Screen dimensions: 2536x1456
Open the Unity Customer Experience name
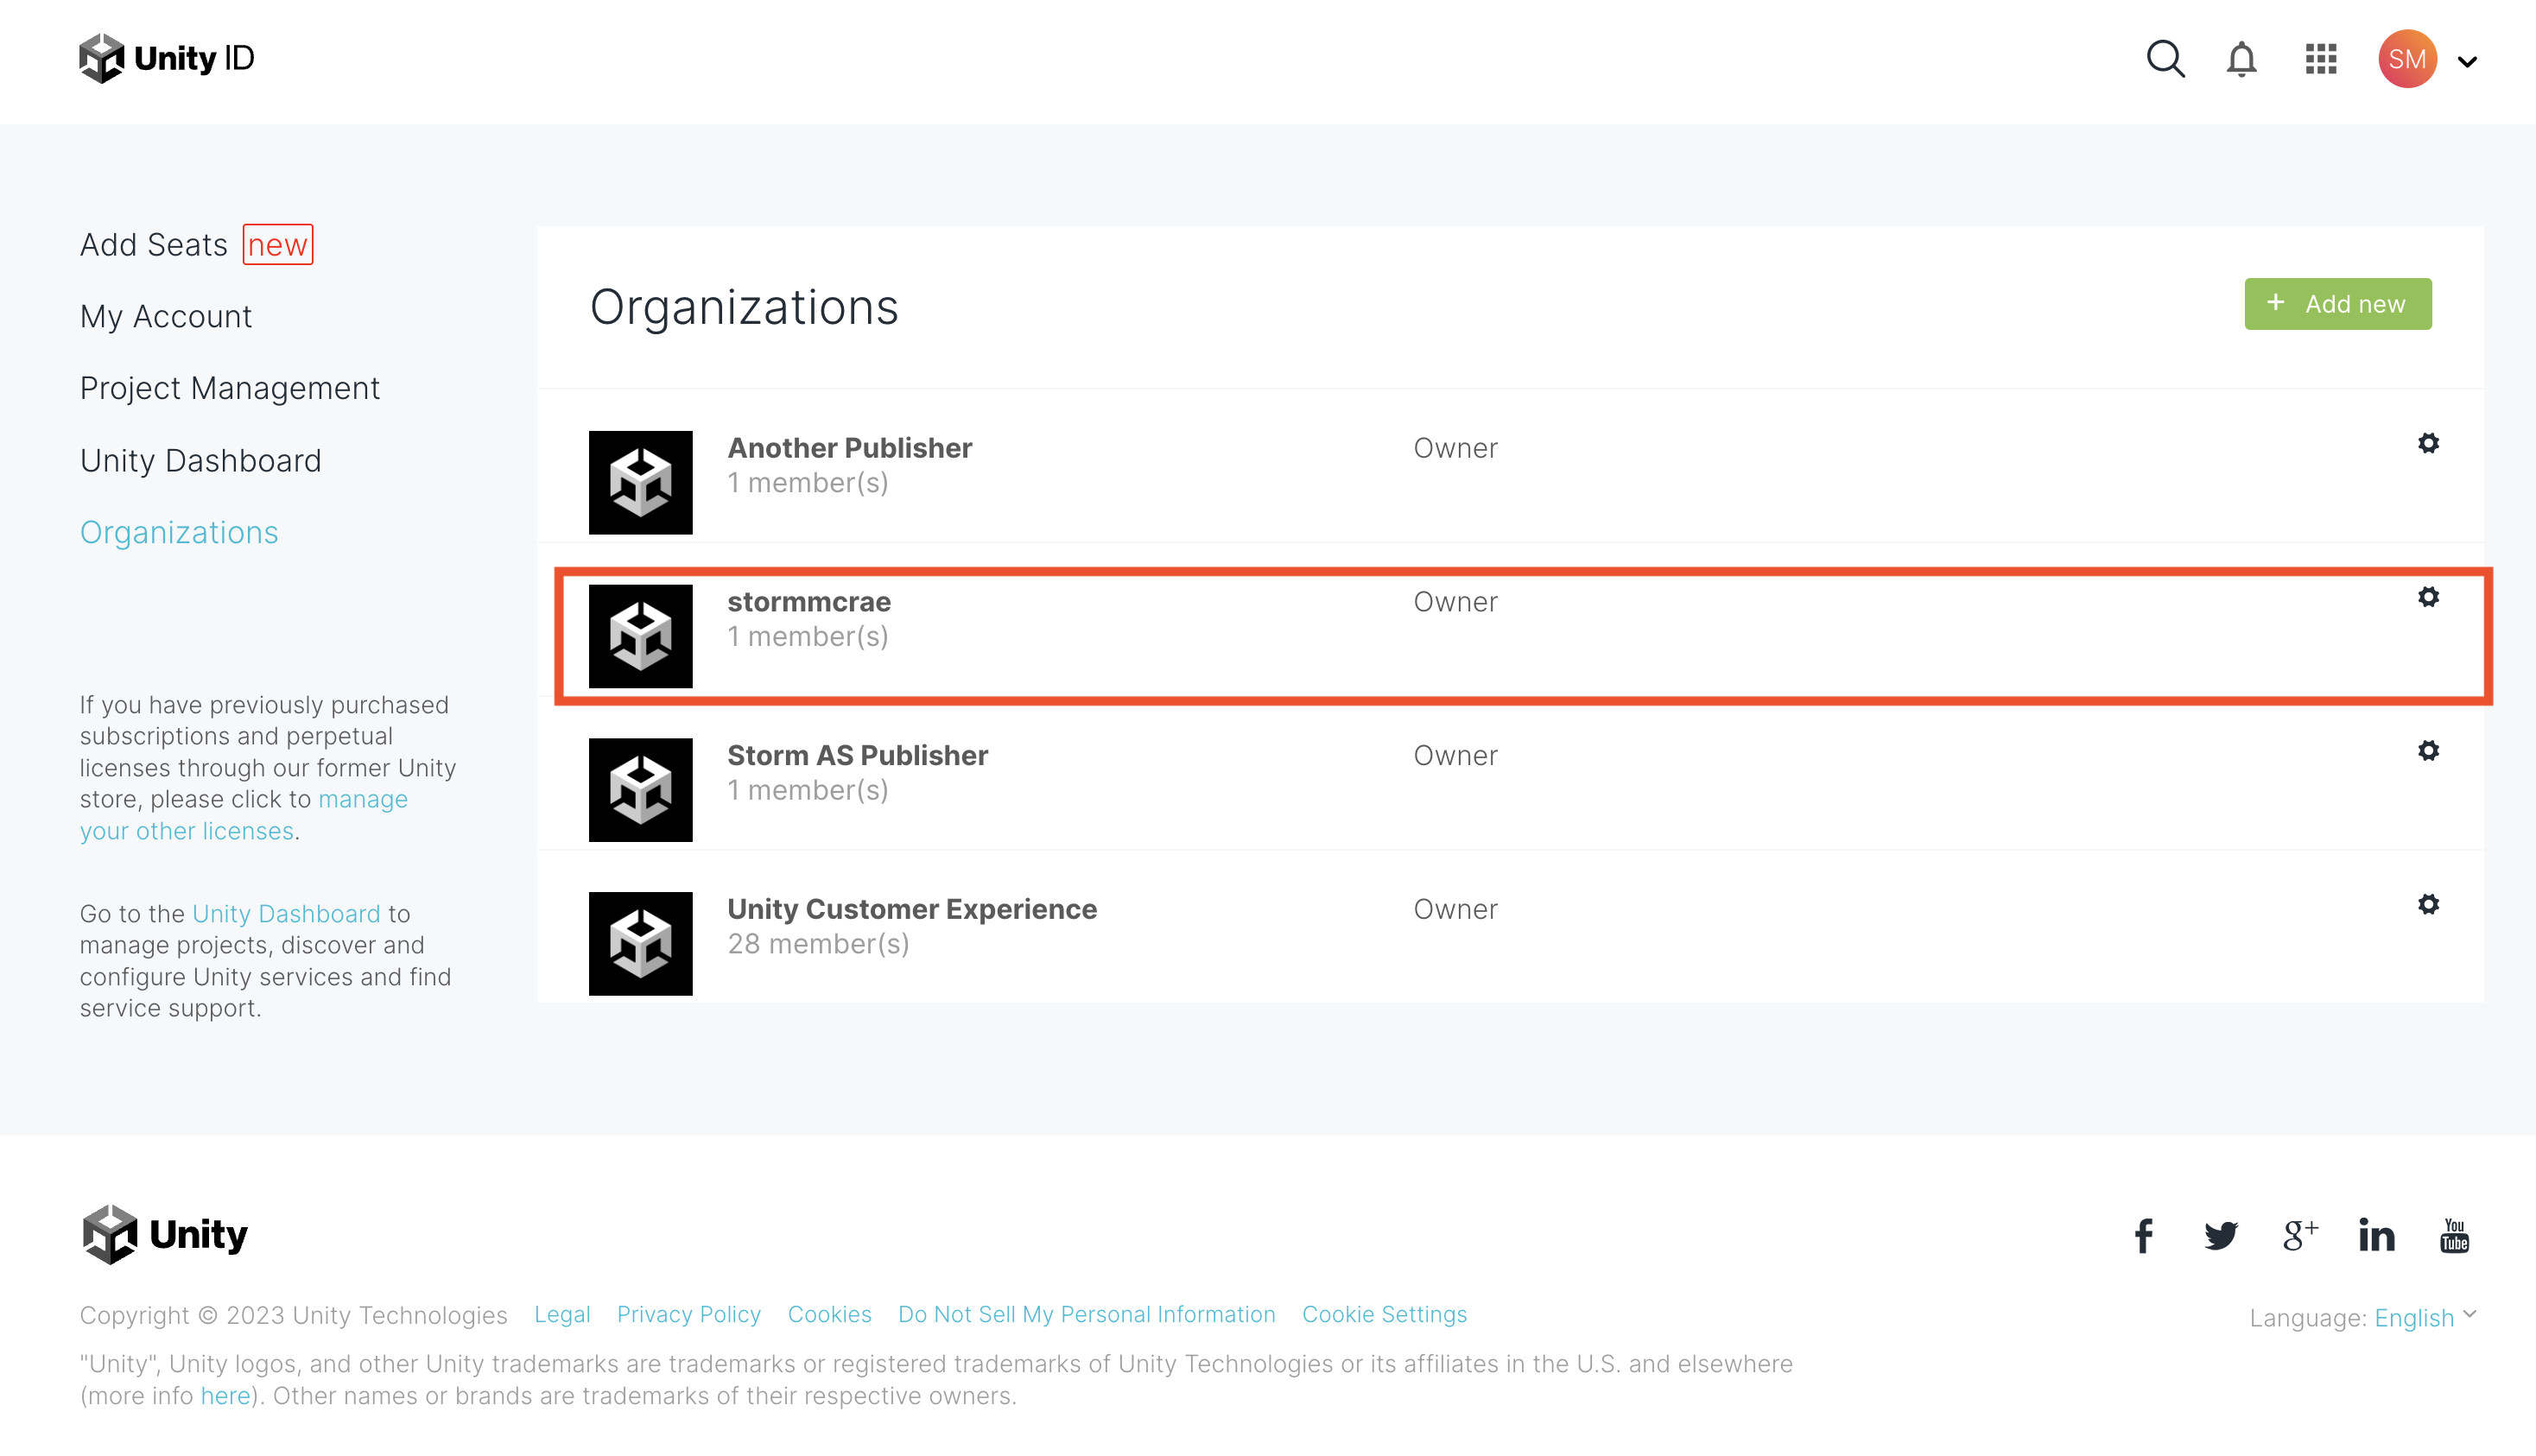911,910
